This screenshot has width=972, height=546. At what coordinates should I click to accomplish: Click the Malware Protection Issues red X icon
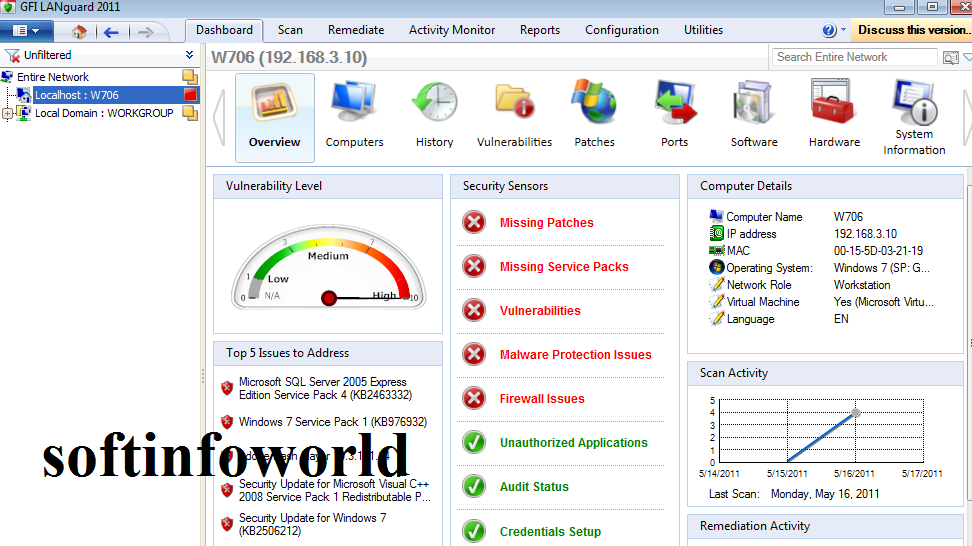[474, 354]
